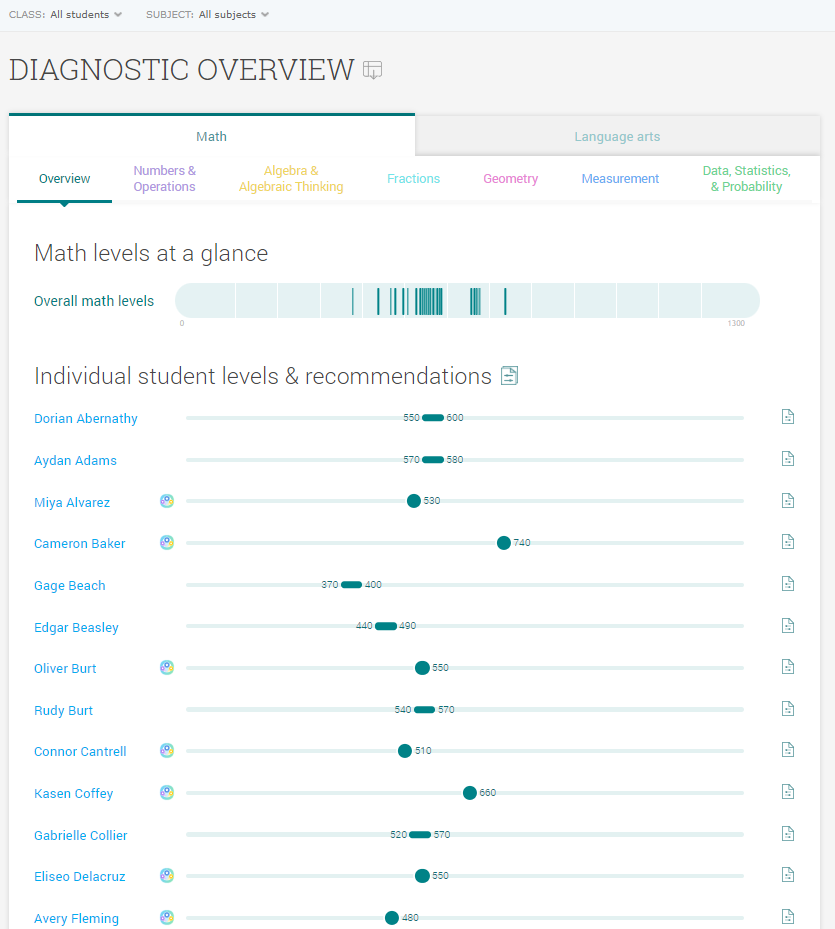Select the Algebra & Algebraic Thinking sub-tab
The width and height of the screenshot is (835, 929).
[291, 178]
